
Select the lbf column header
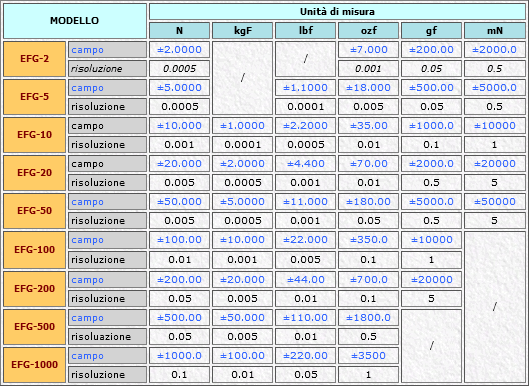(306, 31)
